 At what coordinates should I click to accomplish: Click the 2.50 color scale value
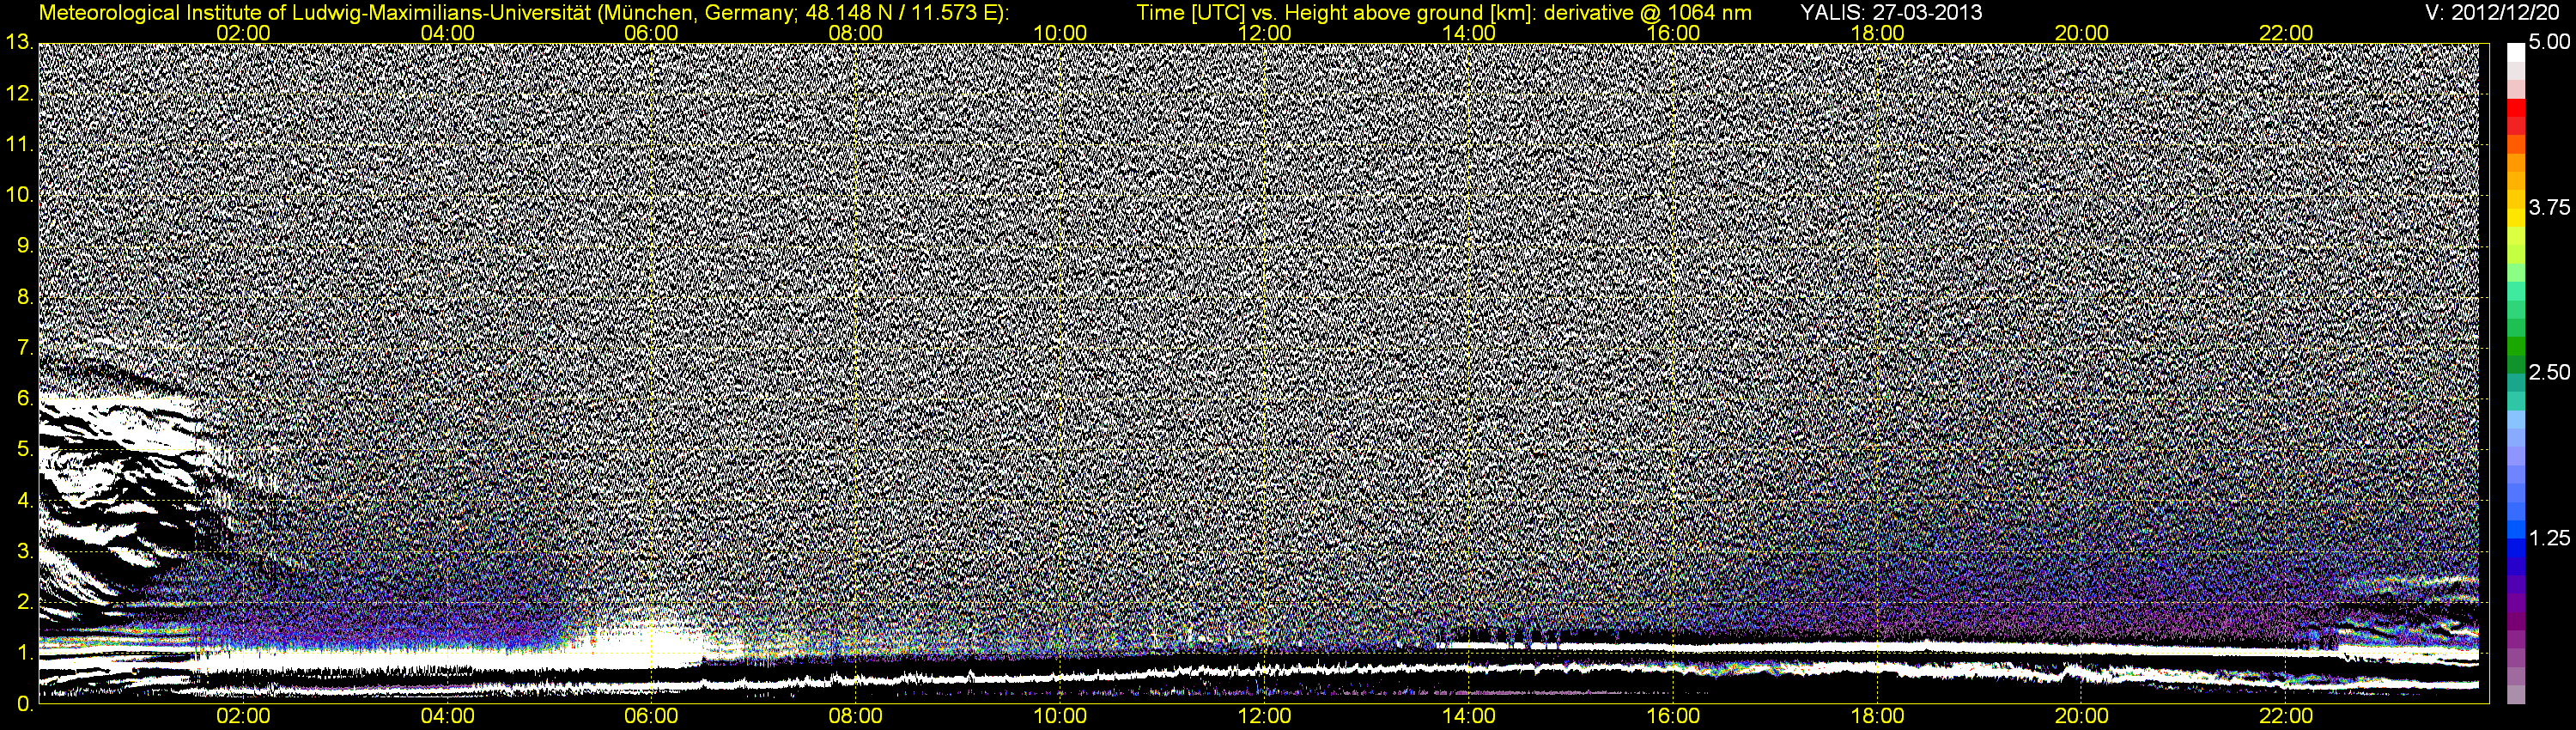pyautogui.click(x=2549, y=372)
